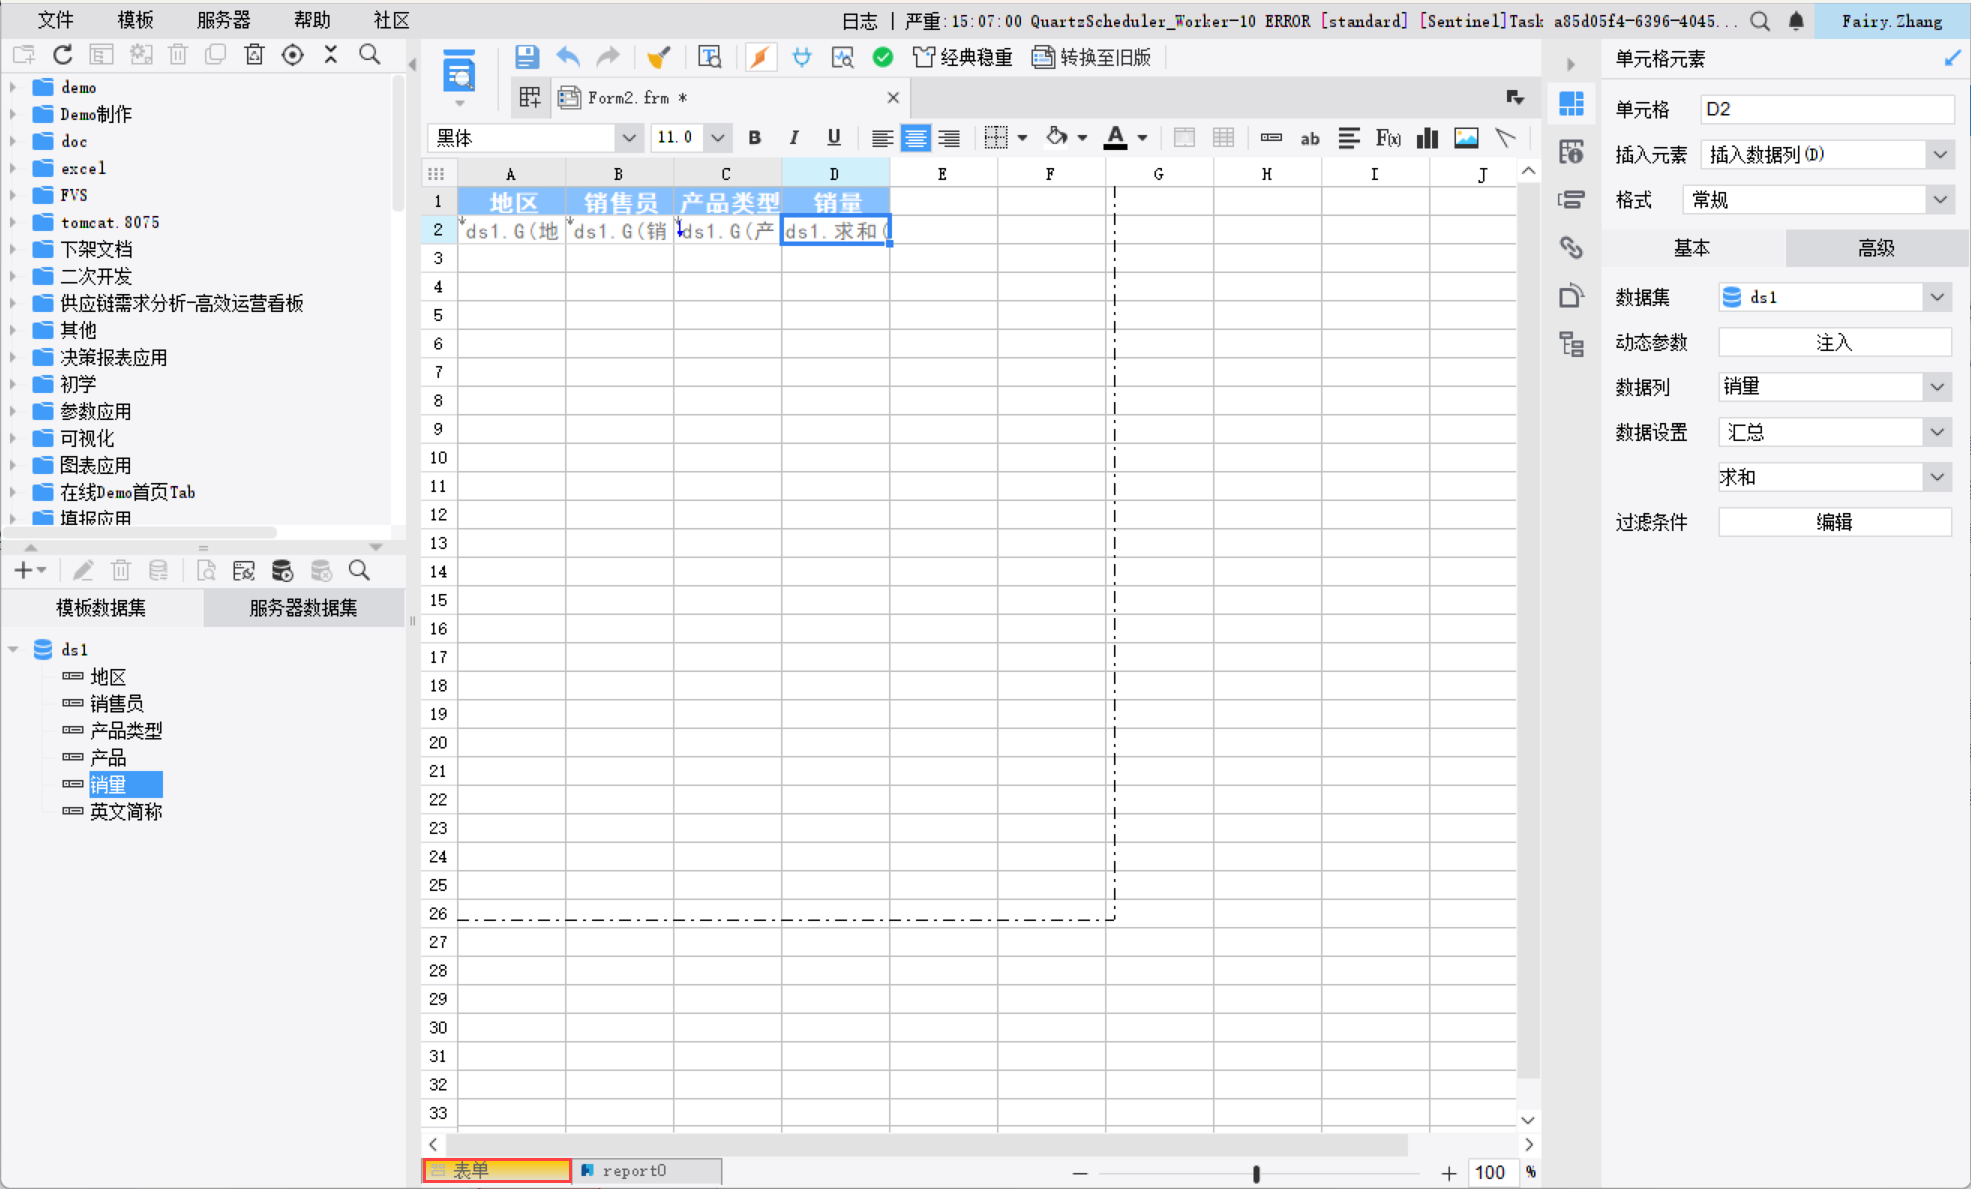Switch to the 服务器数据集 tab

(303, 607)
